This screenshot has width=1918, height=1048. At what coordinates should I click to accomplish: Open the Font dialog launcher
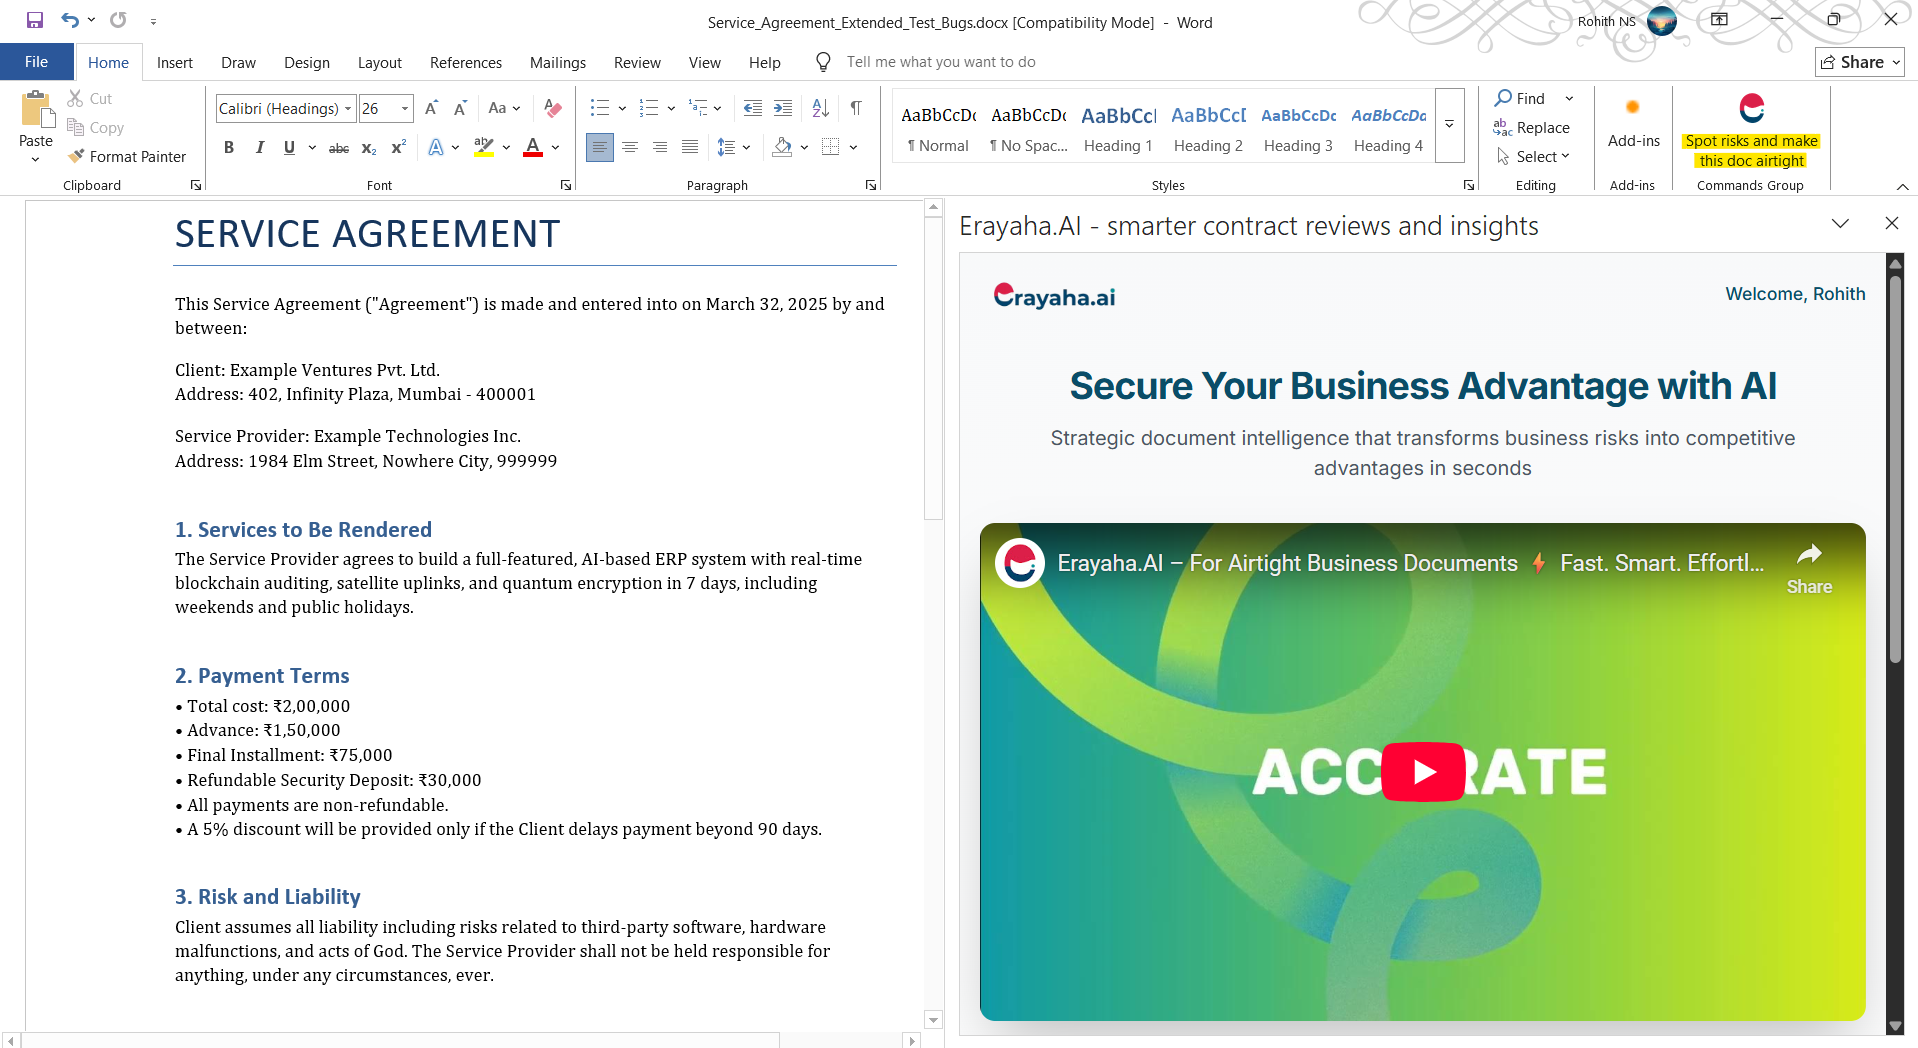click(x=566, y=185)
